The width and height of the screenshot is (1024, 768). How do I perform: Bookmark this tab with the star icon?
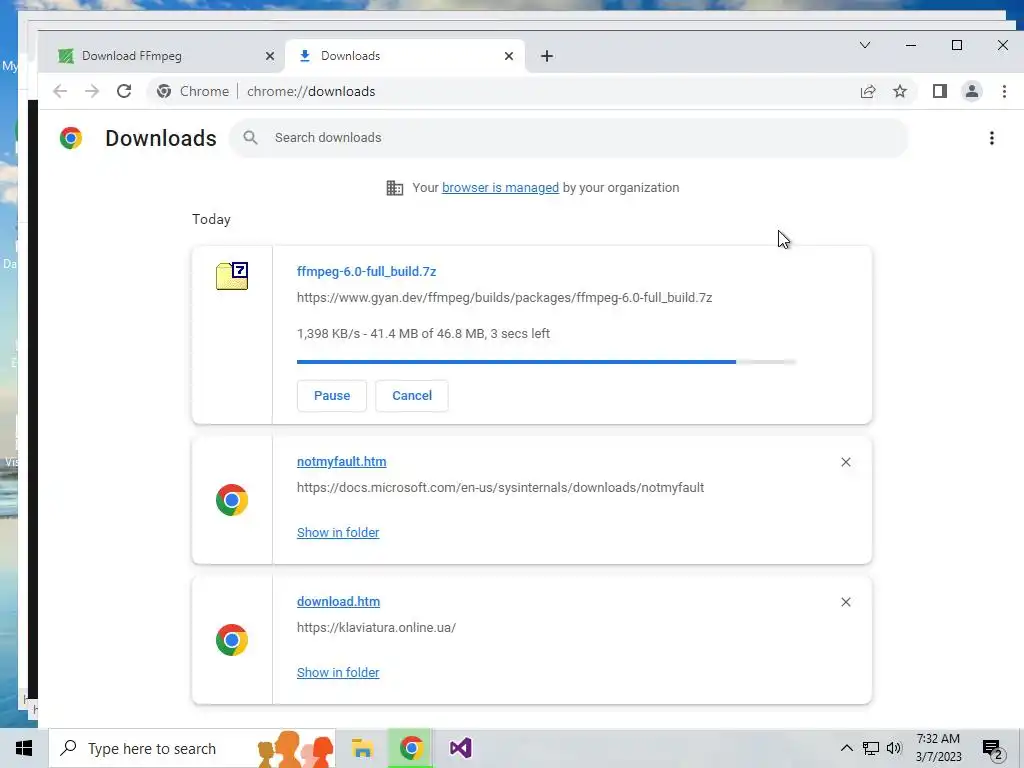pyautogui.click(x=900, y=91)
